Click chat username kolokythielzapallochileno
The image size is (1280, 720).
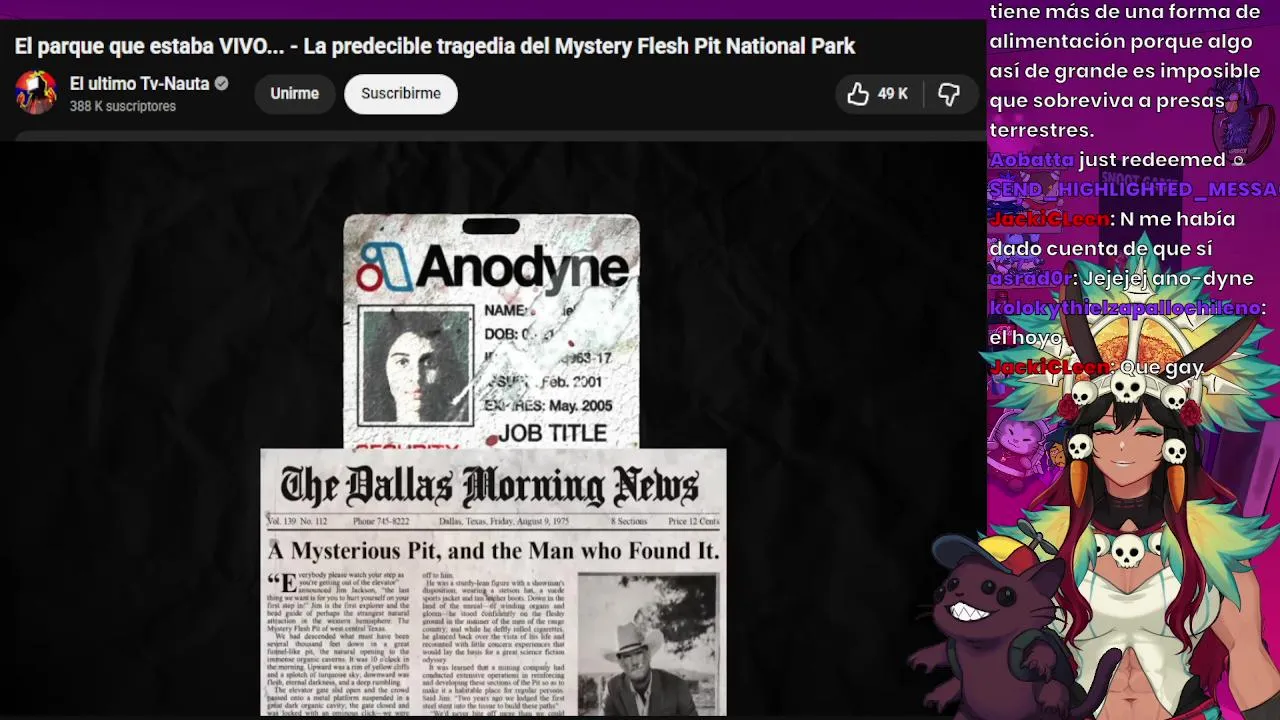[x=1124, y=308]
